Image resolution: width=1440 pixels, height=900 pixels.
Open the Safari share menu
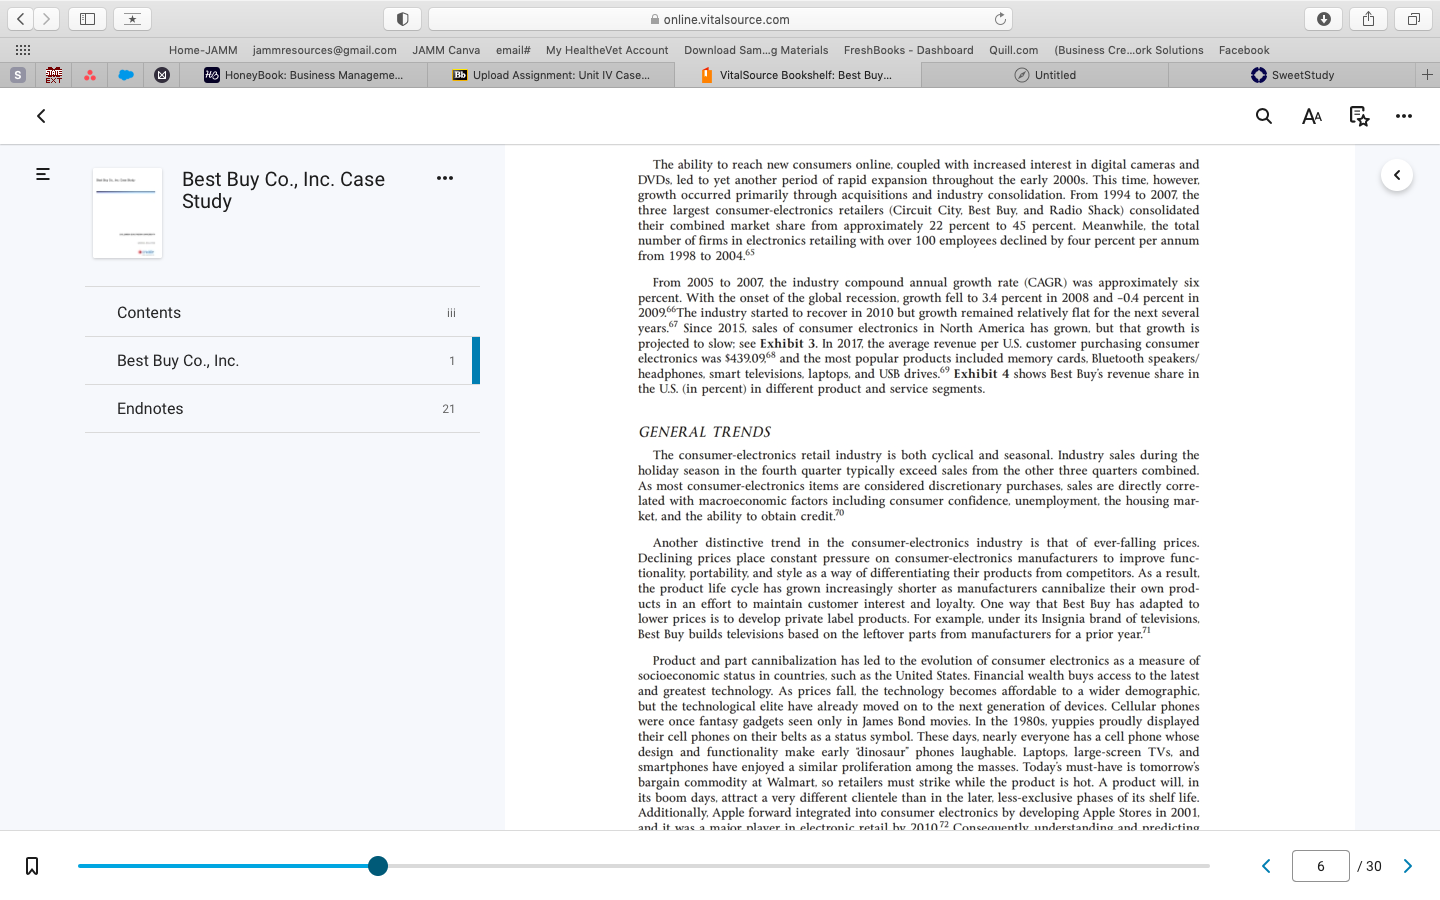[x=1368, y=19]
